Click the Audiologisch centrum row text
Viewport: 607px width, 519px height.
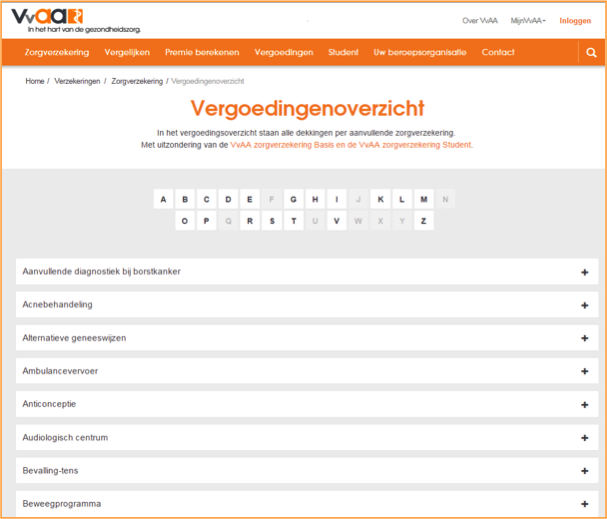[65, 437]
